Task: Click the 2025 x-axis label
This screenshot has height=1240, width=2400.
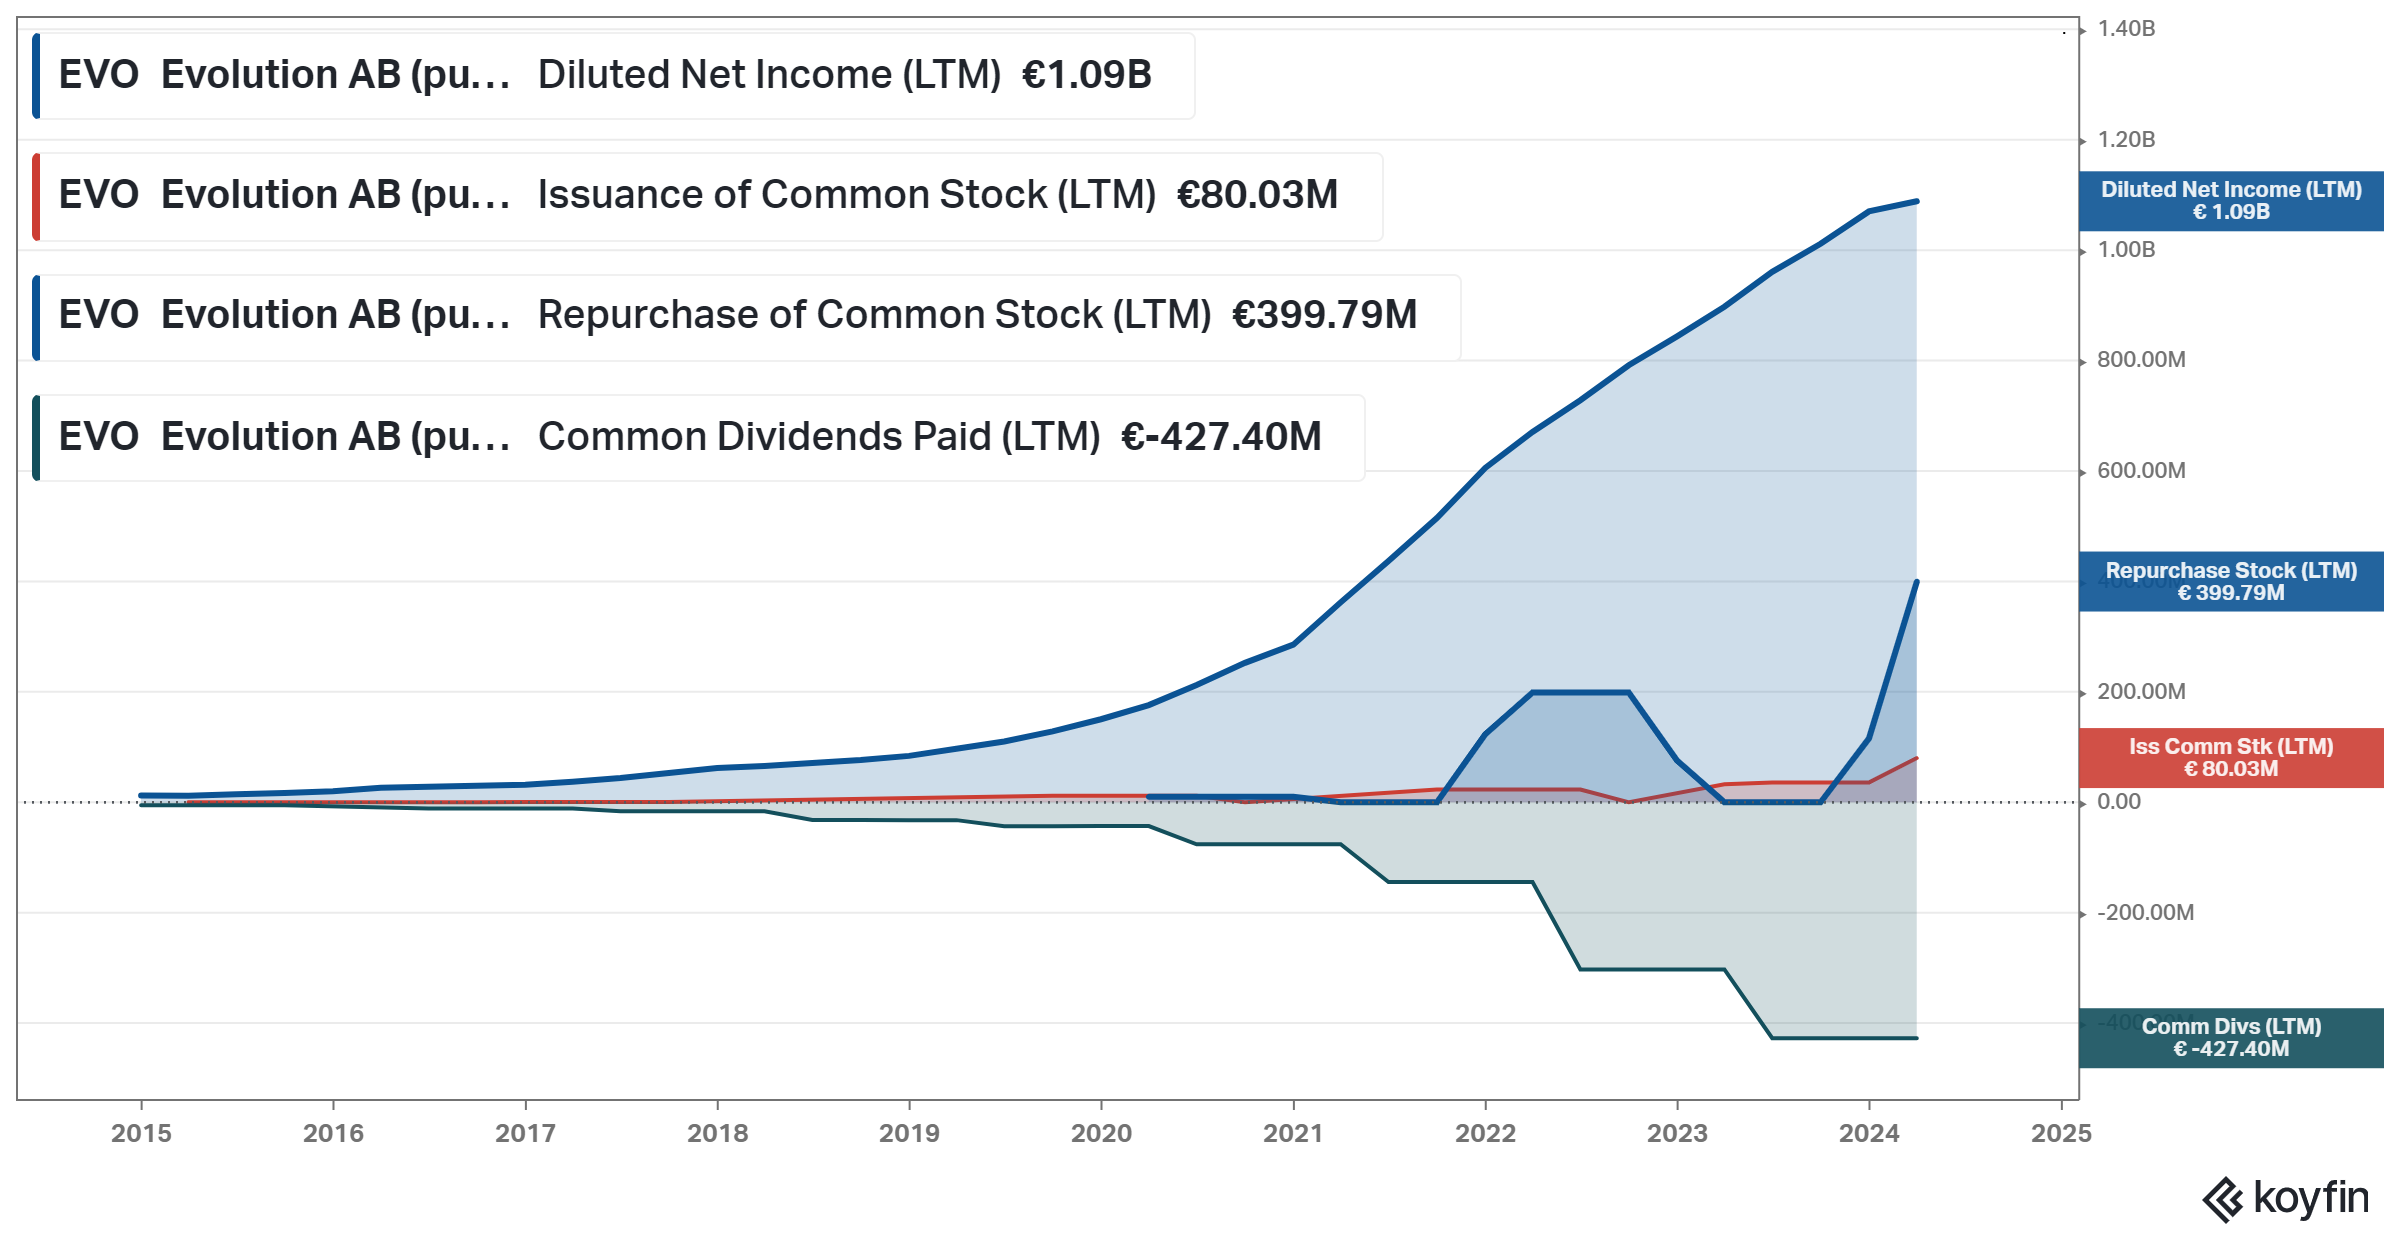Action: pyautogui.click(x=2061, y=1133)
